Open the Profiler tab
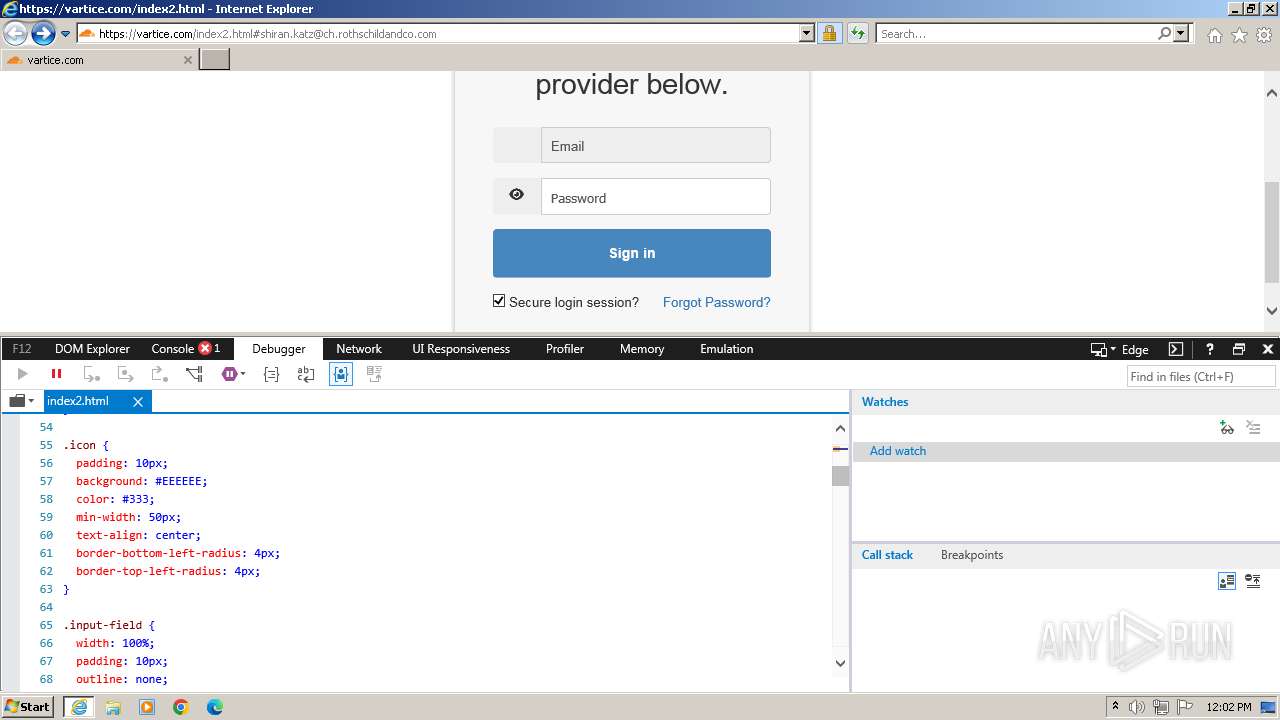Viewport: 1280px width, 720px height. pos(565,349)
